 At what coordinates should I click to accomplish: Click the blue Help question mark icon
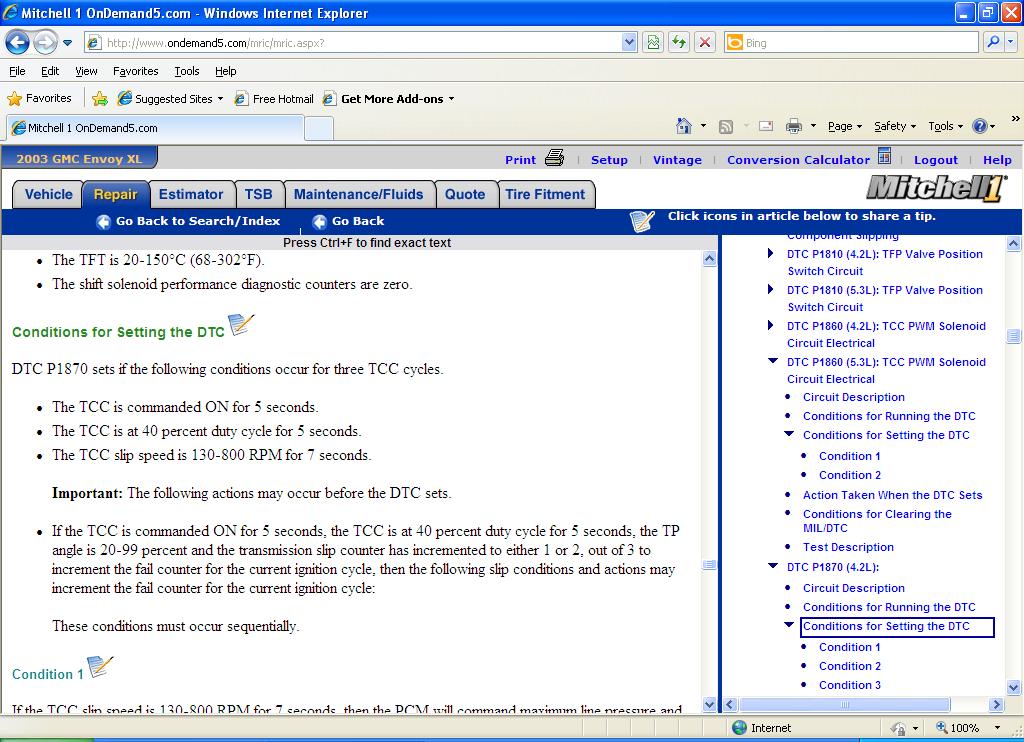click(980, 126)
